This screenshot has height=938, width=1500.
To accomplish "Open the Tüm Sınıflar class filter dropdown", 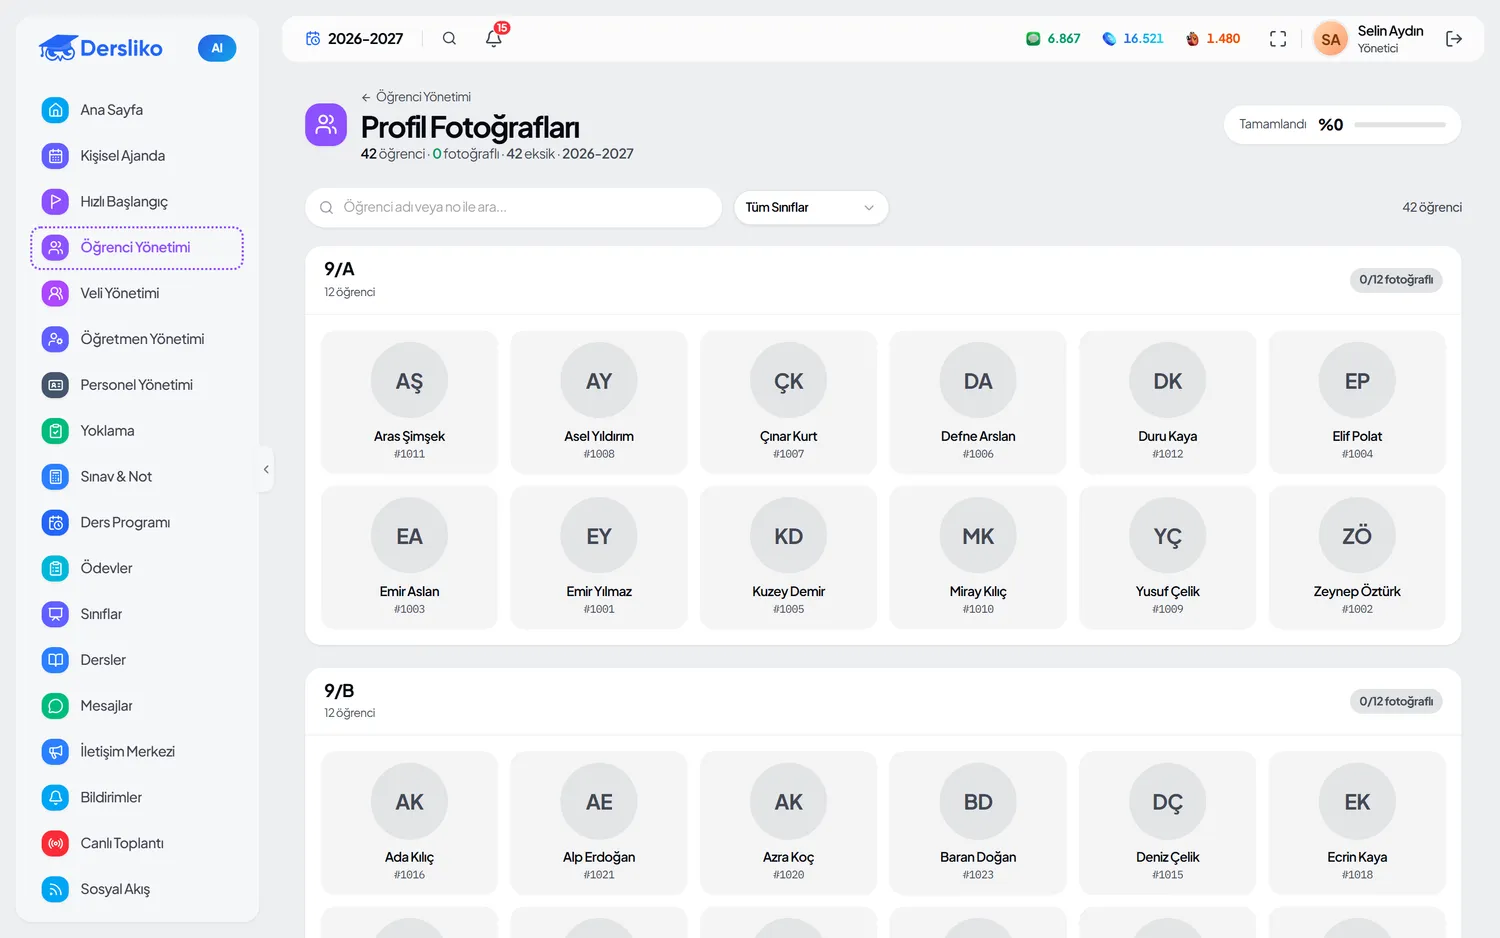I will coord(811,207).
